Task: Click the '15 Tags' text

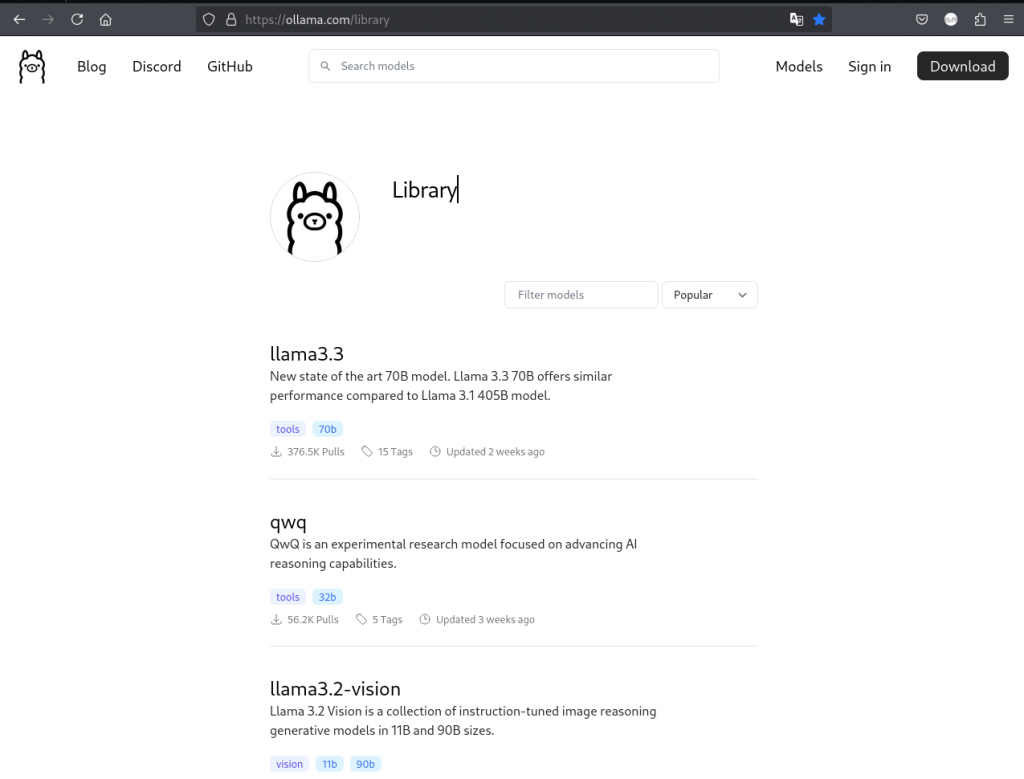Action: coord(395,451)
